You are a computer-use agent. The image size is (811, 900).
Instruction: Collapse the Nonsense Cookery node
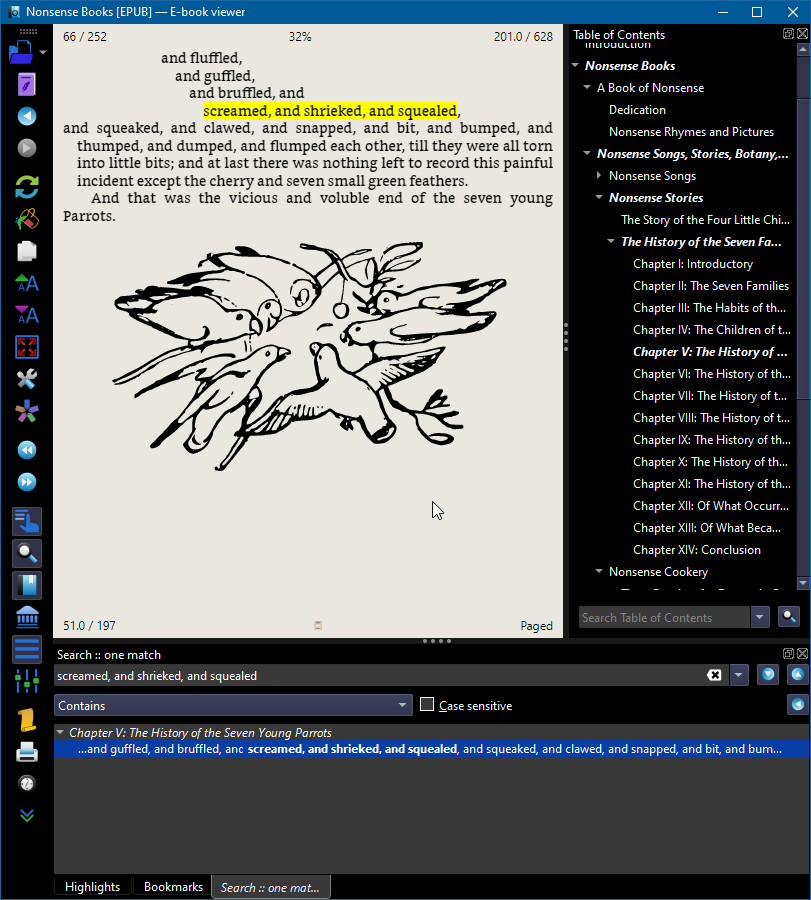[x=599, y=571]
